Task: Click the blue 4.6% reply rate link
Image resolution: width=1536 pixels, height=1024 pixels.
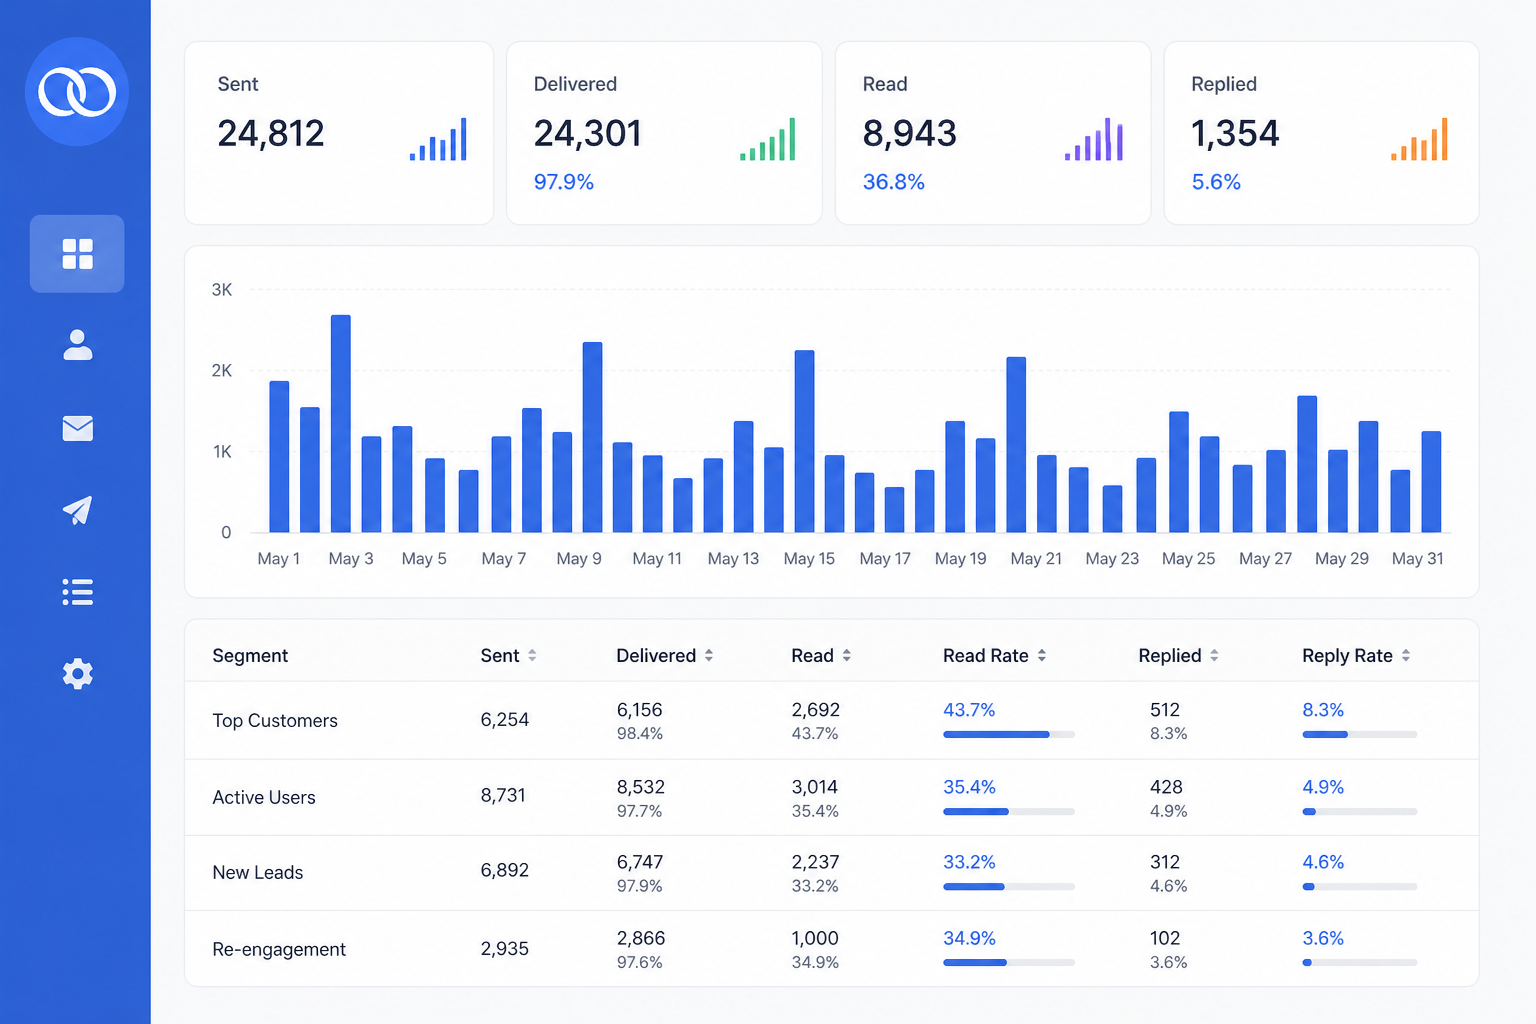Action: click(1323, 862)
